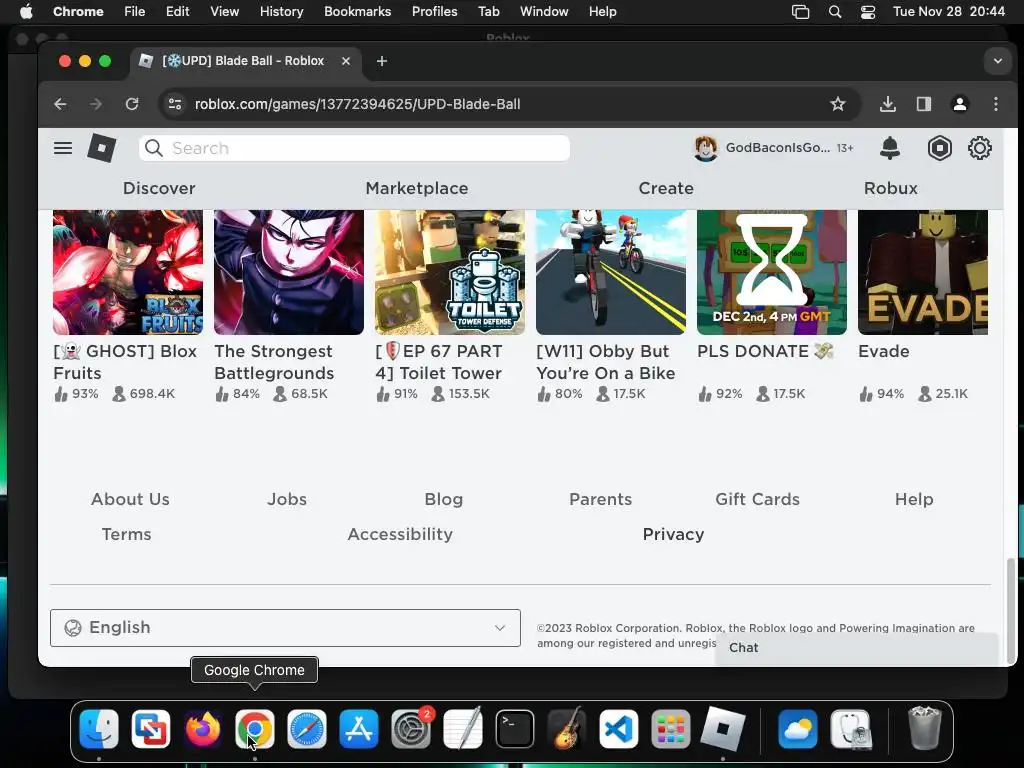The image size is (1024, 768).
Task: Open the Roblox notifications bell
Action: click(x=889, y=148)
